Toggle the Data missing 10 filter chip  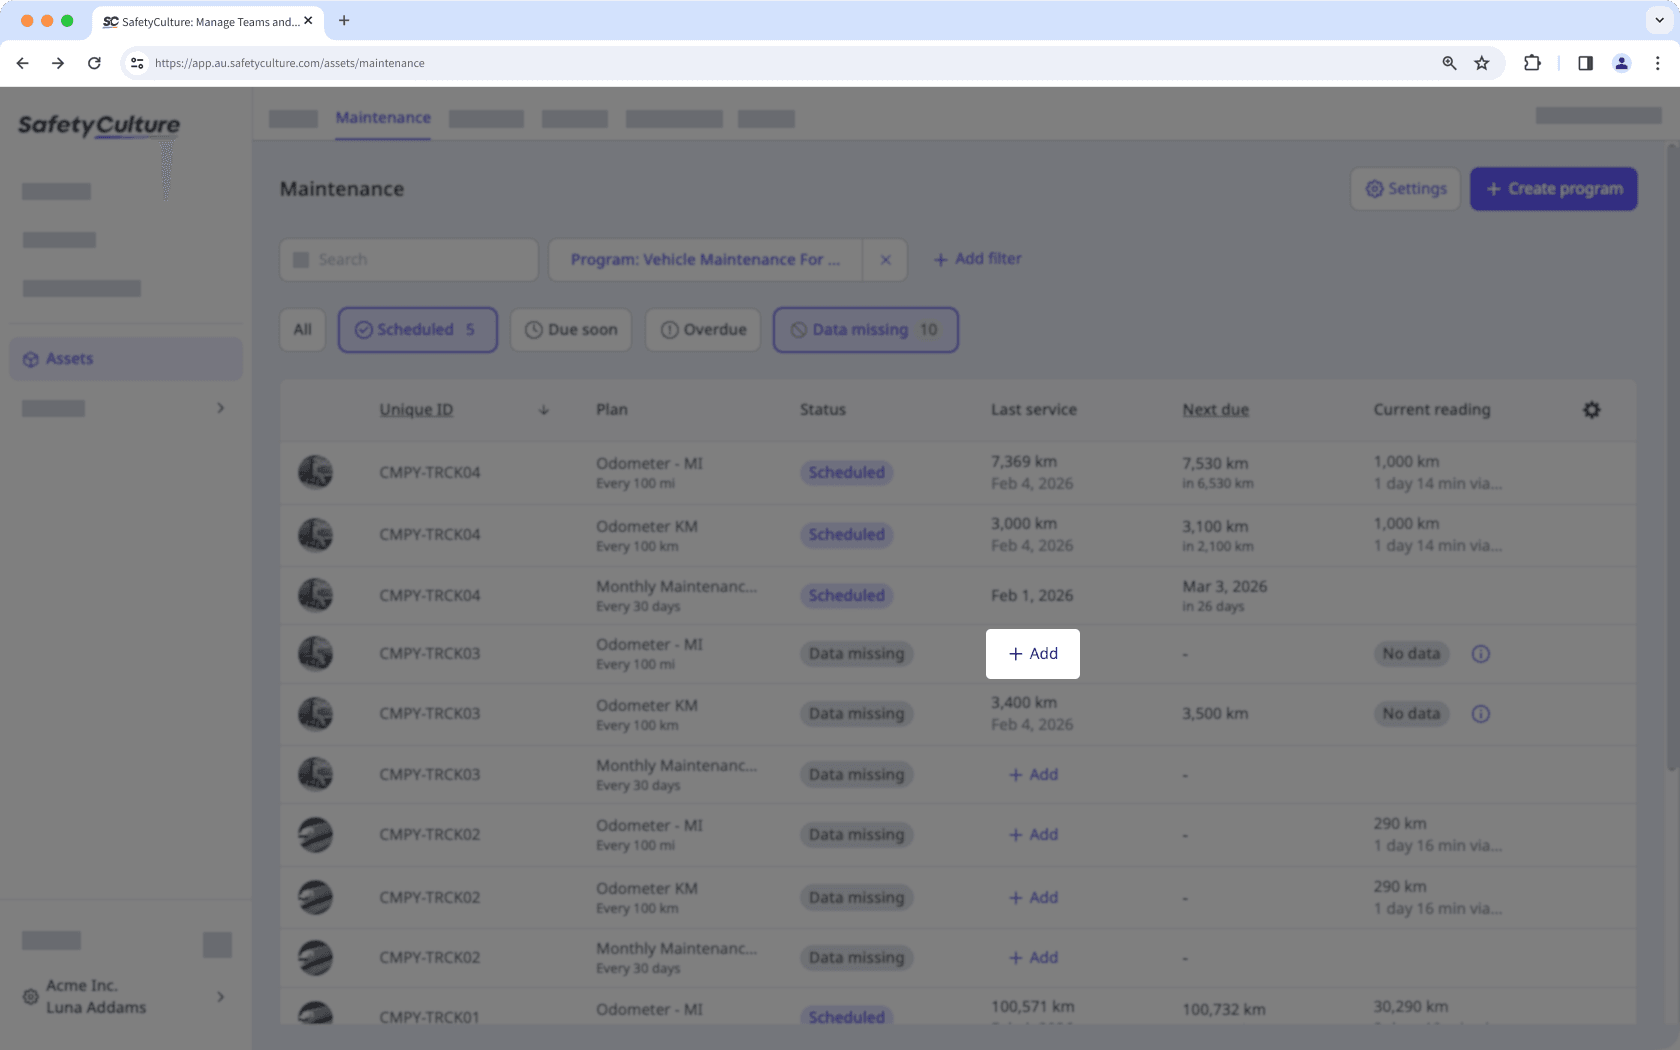point(865,329)
